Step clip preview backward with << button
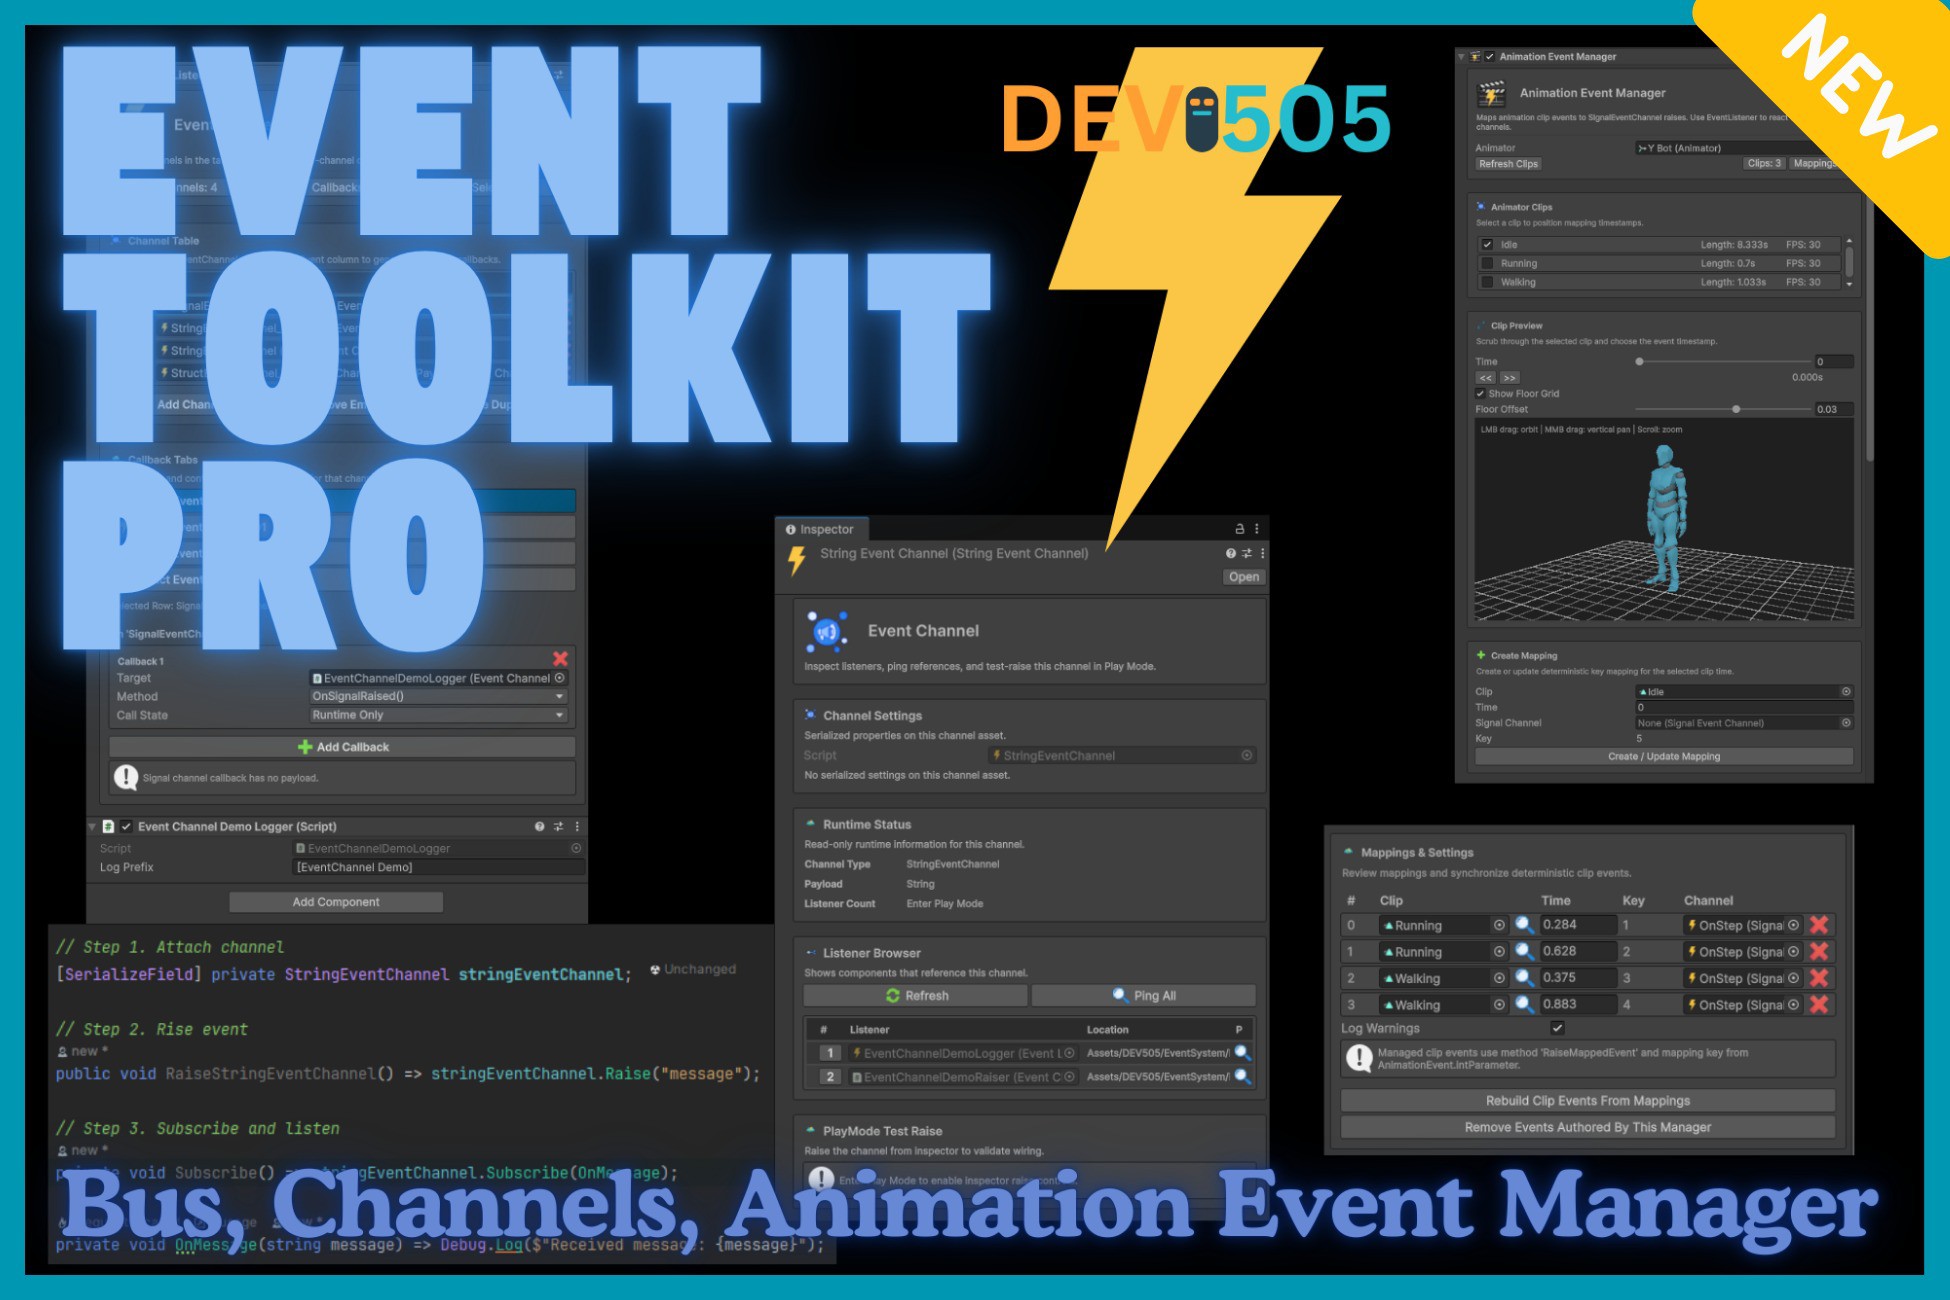Screen dimensions: 1950x1300 pyautogui.click(x=1485, y=377)
